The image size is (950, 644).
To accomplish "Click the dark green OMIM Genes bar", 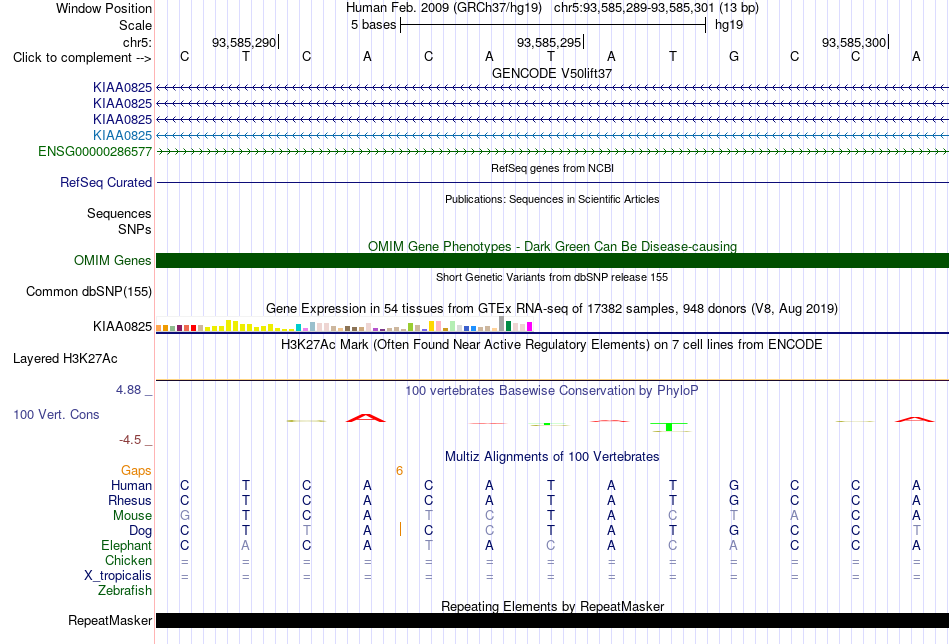I will pos(553,261).
